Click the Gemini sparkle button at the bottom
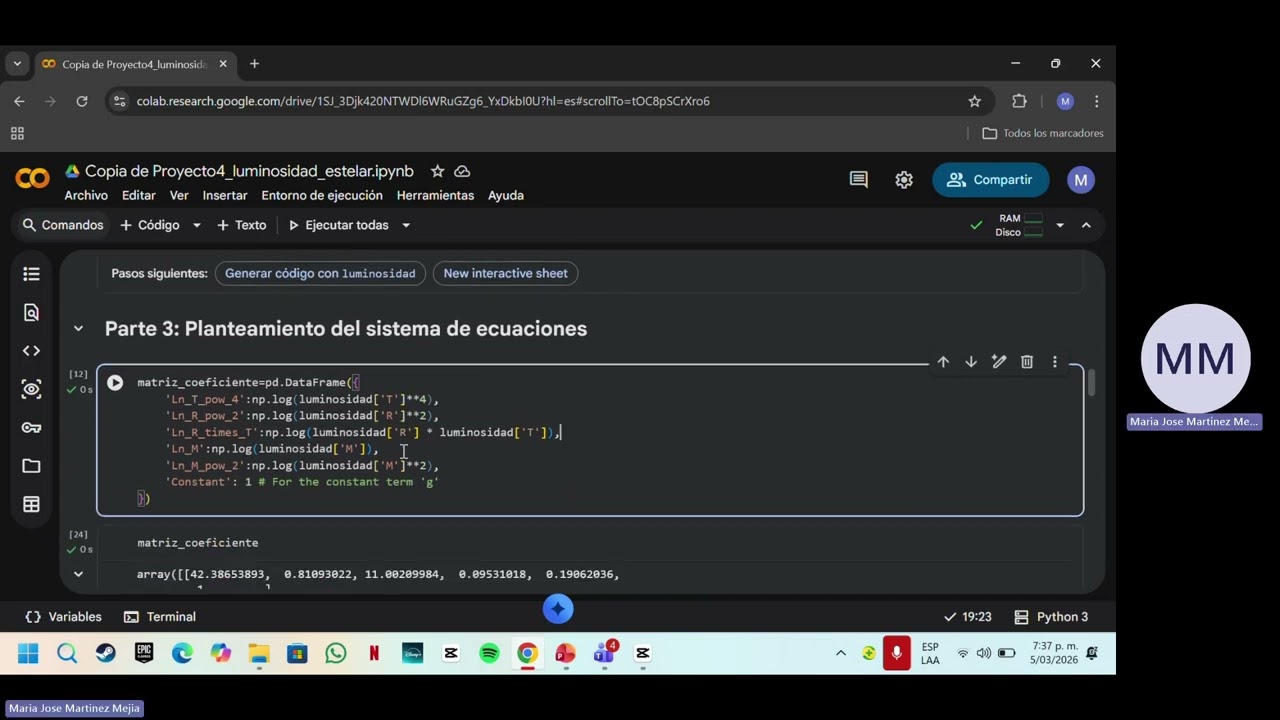 coord(558,608)
